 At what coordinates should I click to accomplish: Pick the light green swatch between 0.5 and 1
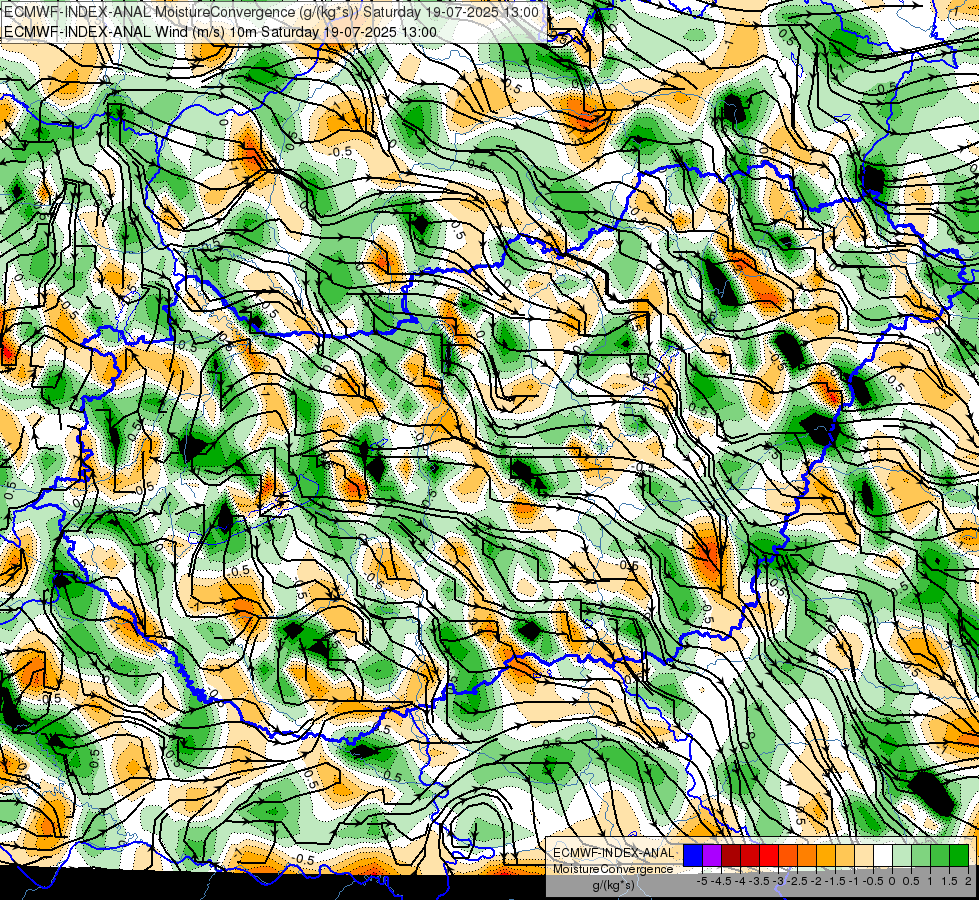pos(922,855)
